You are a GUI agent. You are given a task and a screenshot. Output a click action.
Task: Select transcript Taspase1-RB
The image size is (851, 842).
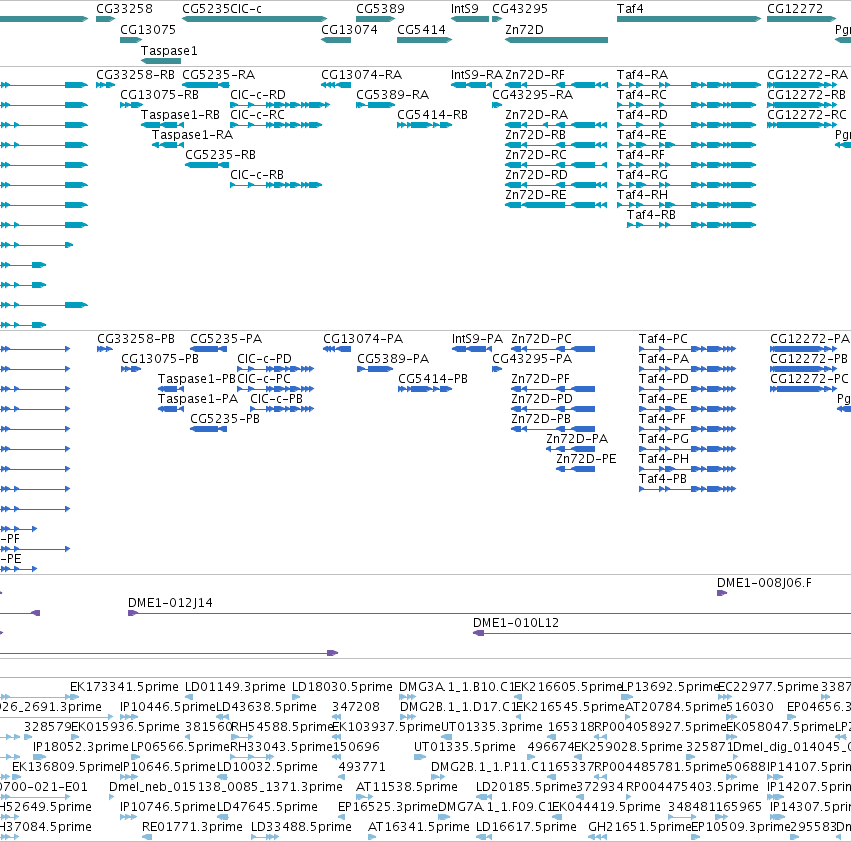click(180, 115)
